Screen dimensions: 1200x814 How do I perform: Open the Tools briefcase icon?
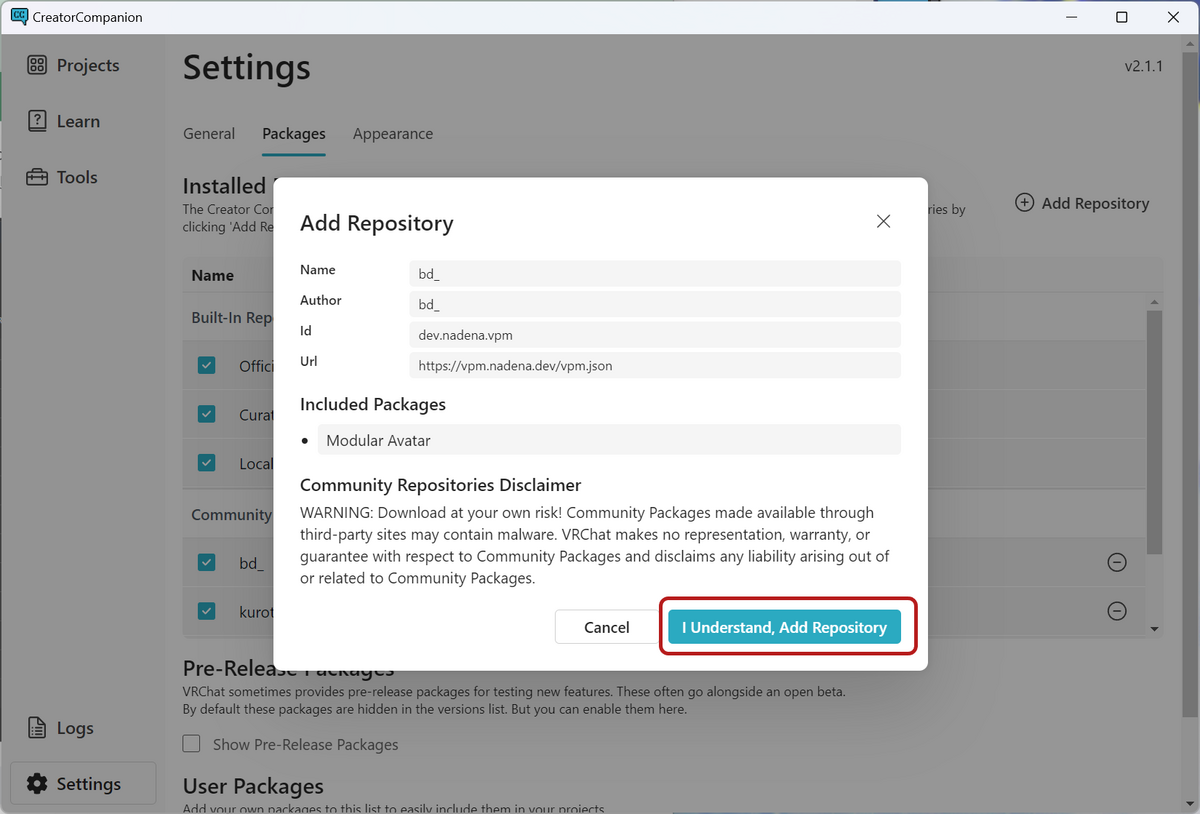tap(37, 178)
